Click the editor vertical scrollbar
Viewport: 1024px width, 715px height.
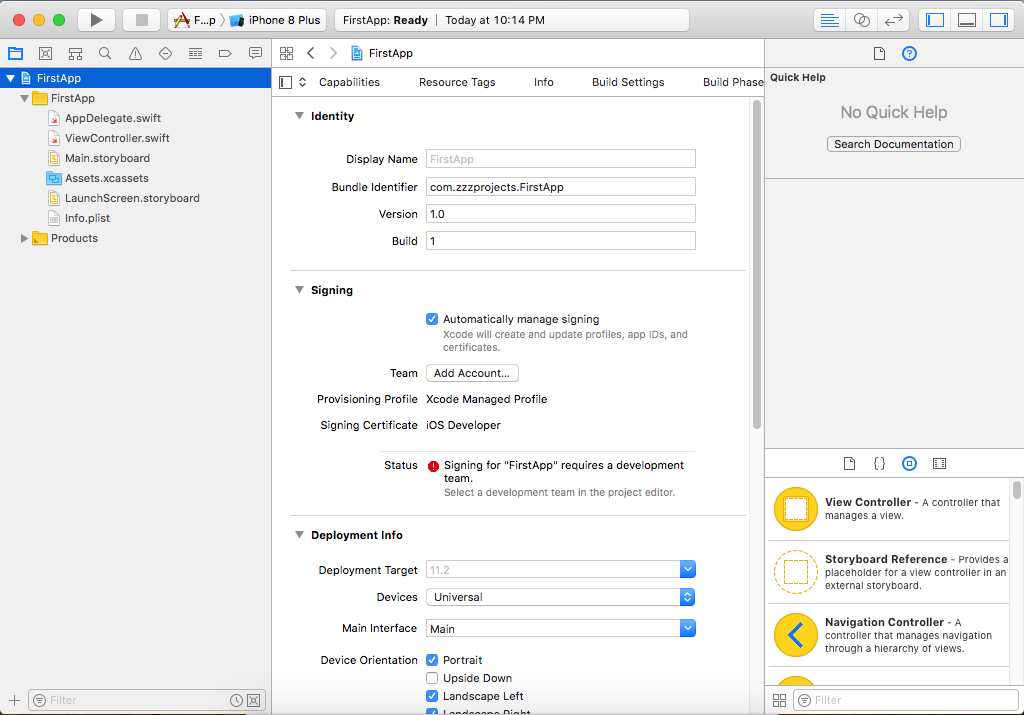[x=757, y=264]
